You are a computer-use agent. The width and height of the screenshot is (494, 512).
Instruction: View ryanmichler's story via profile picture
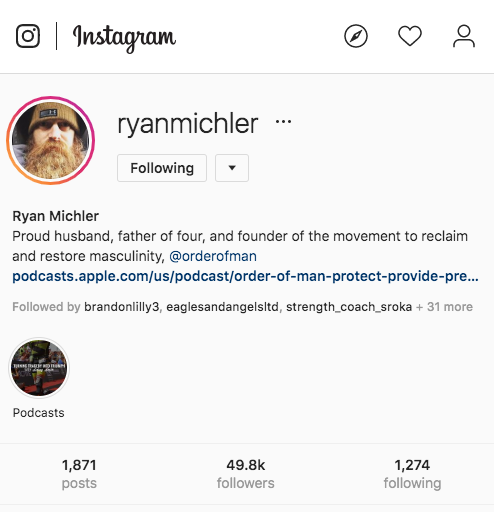point(51,140)
